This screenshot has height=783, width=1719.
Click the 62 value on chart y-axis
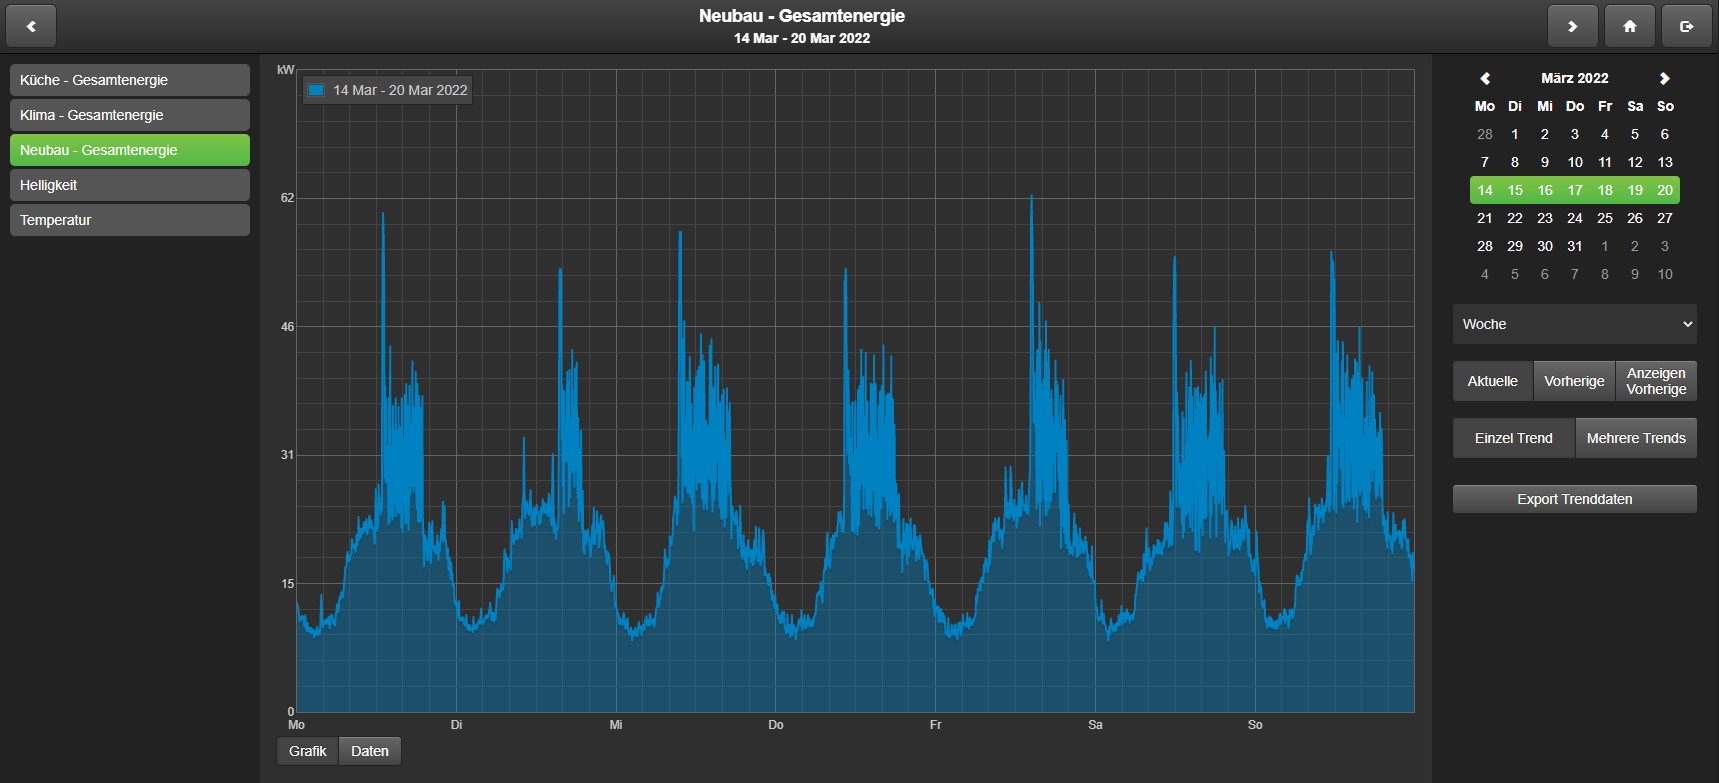[x=288, y=198]
